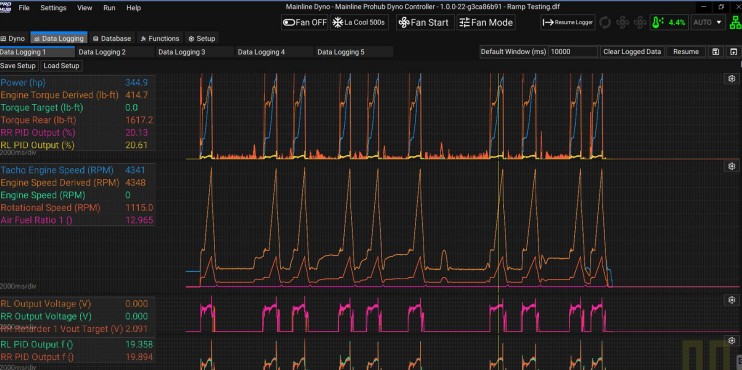The width and height of the screenshot is (742, 370).
Task: Open the View menu
Action: [85, 8]
